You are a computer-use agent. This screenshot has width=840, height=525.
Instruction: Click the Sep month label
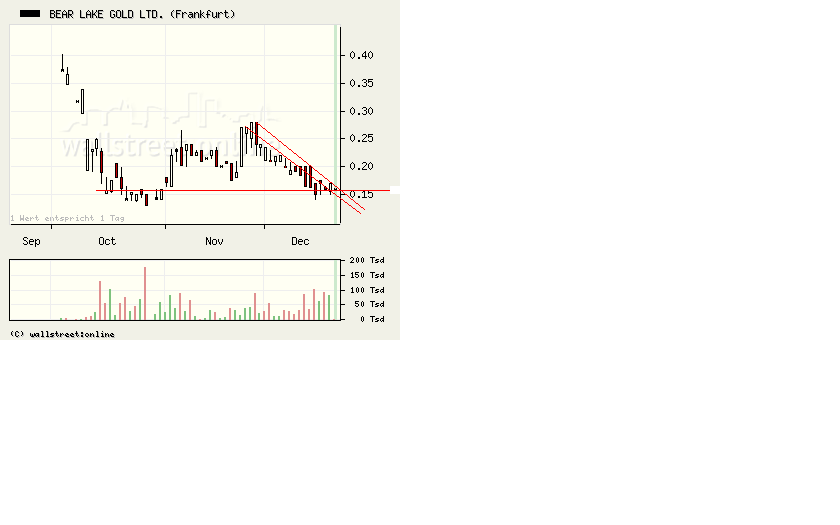[31, 242]
